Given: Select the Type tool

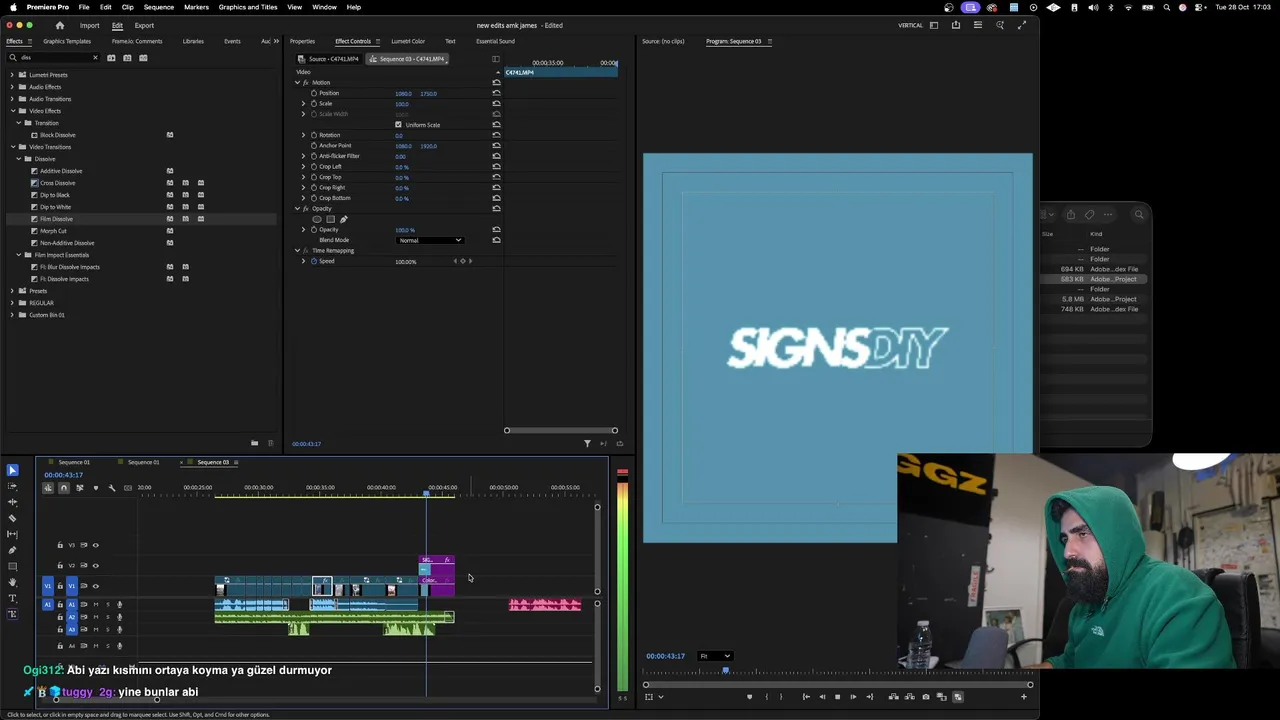Looking at the screenshot, I should click(12, 598).
